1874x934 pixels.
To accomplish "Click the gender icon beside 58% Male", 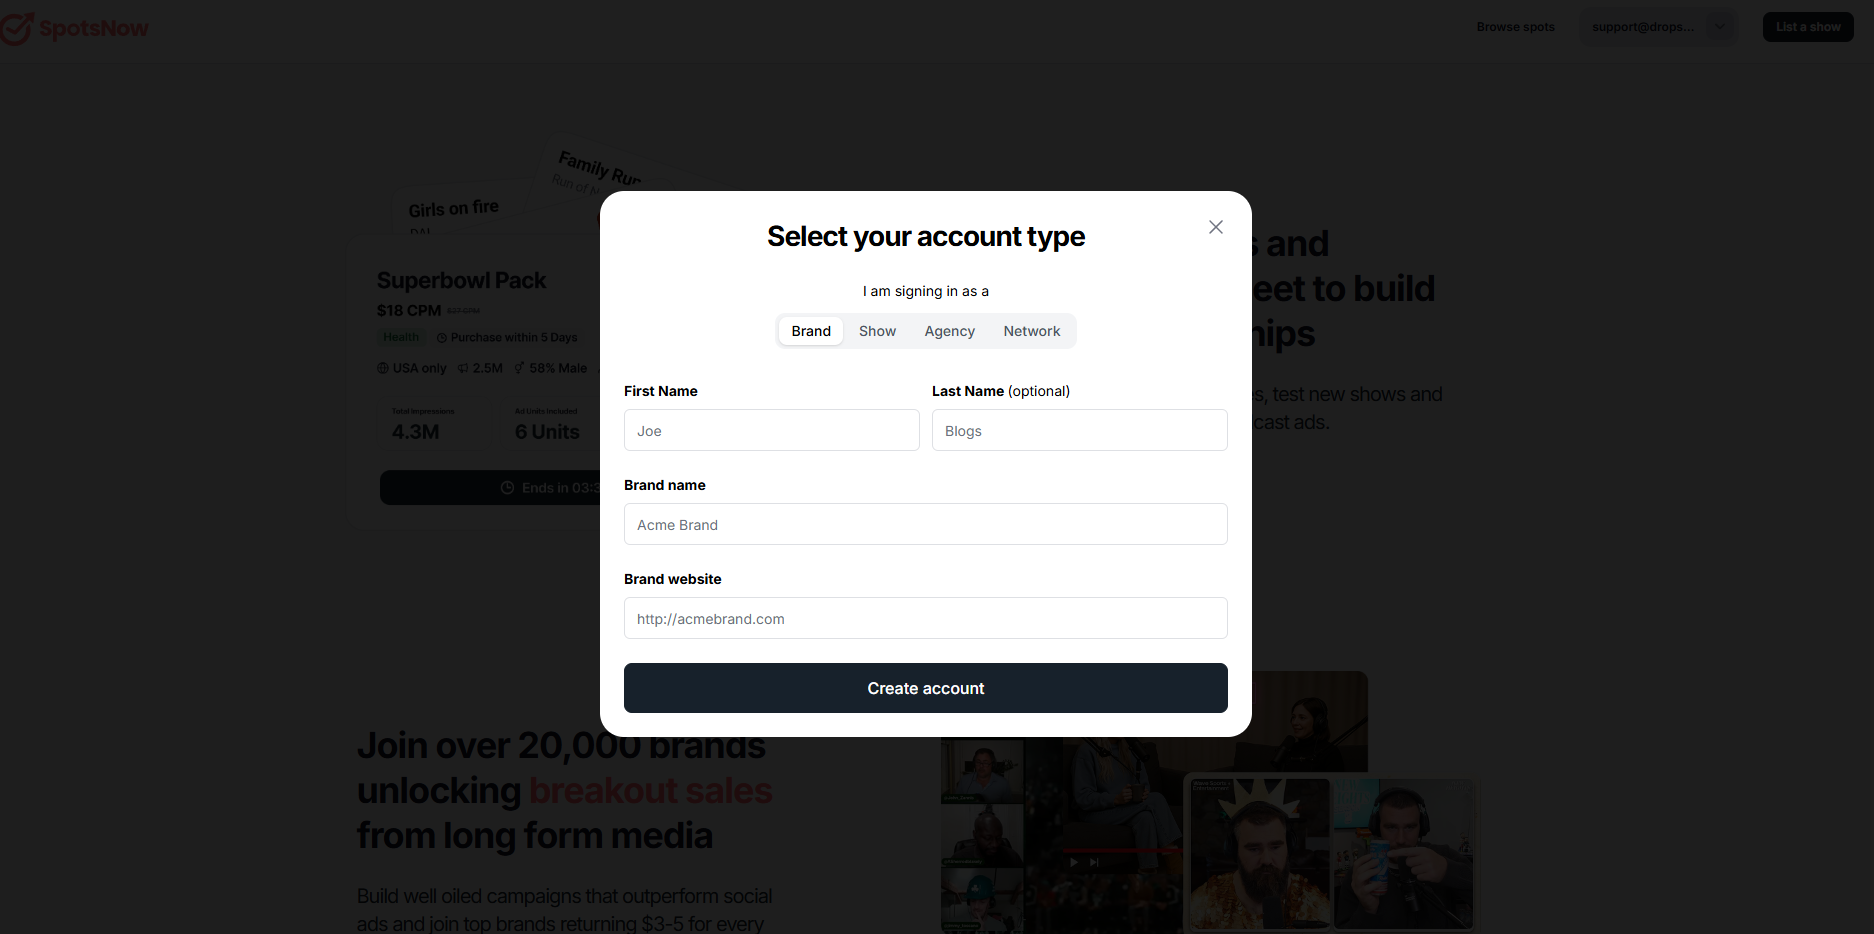I will point(520,368).
